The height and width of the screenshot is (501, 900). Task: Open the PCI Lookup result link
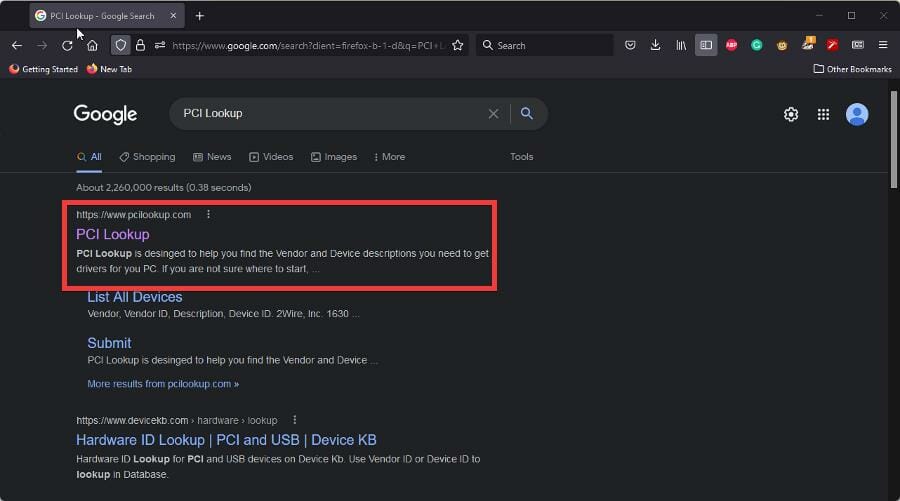click(112, 234)
